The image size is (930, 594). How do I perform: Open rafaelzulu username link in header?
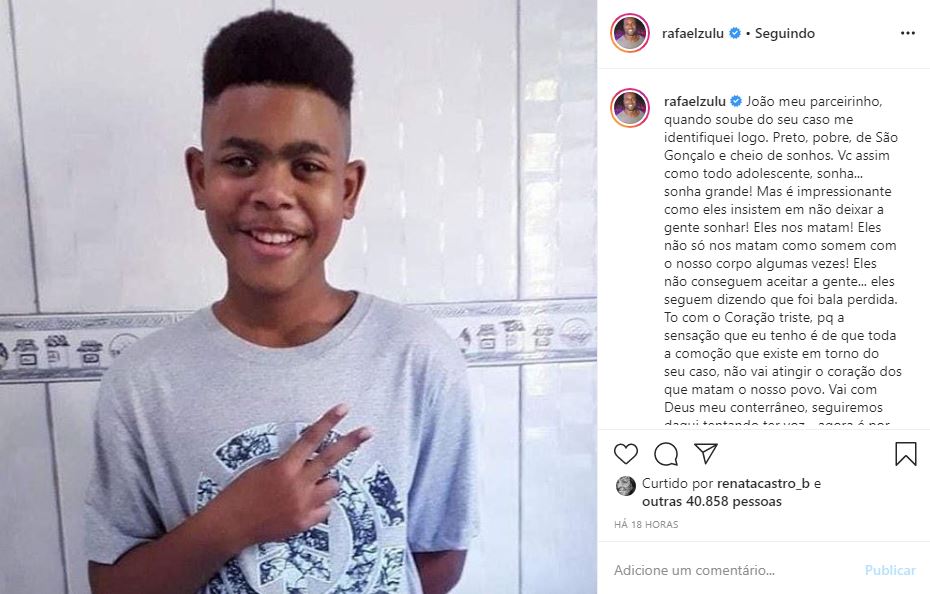pos(693,33)
